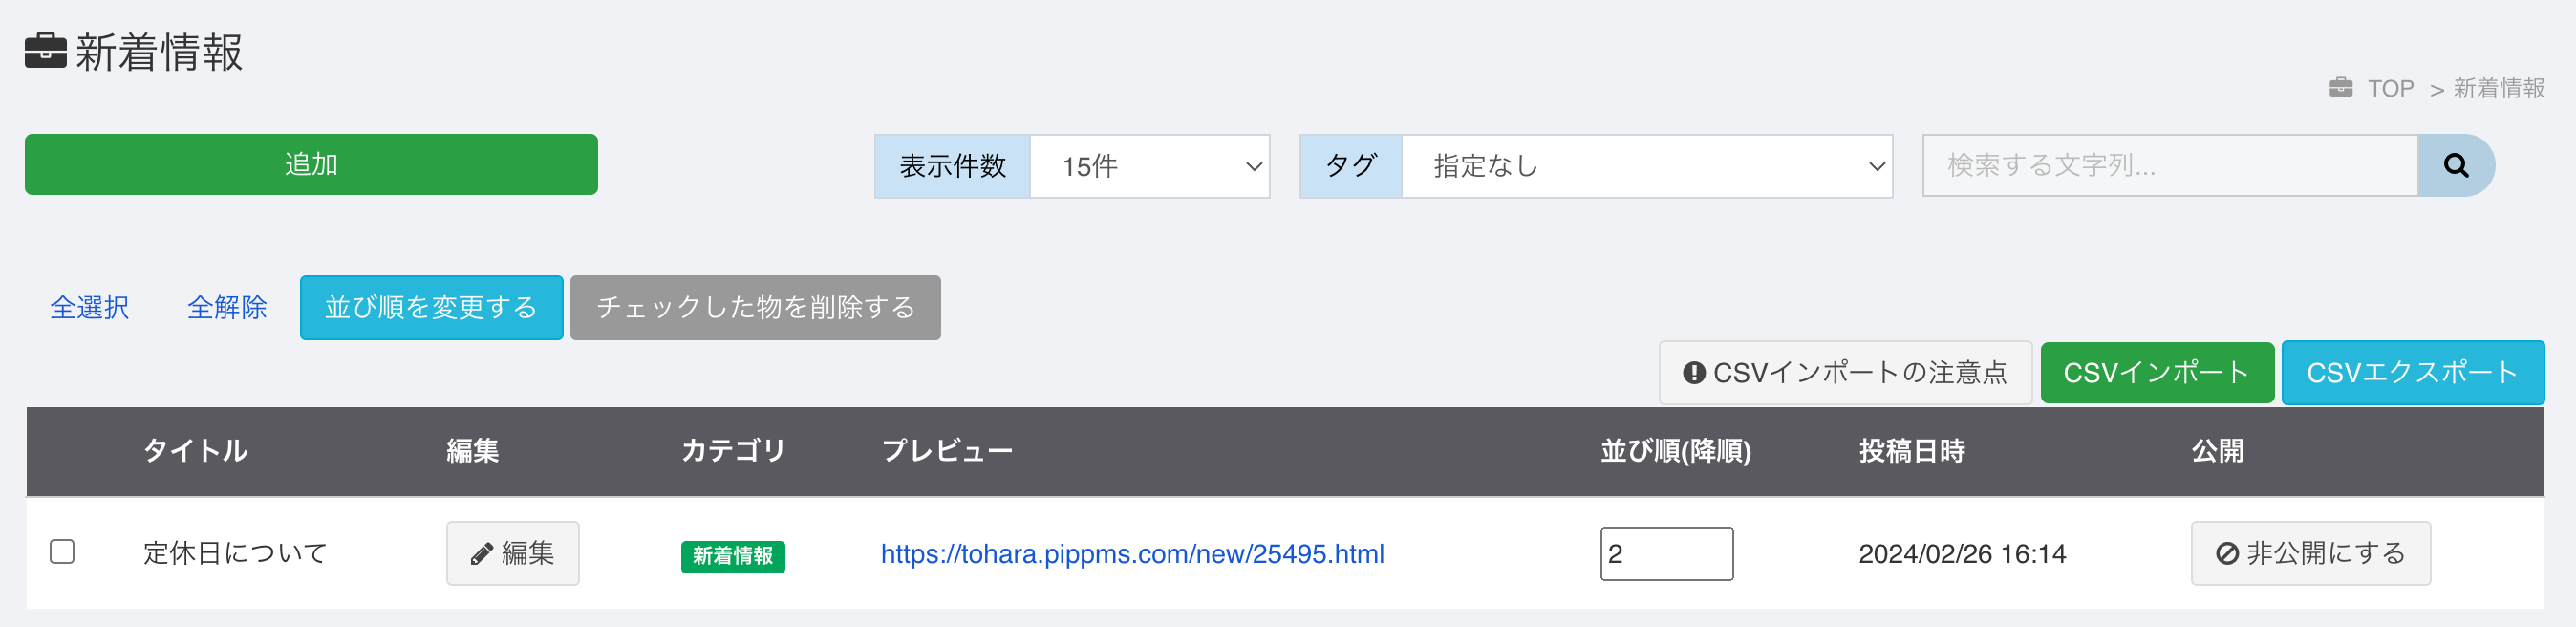
Task: Deselect all rows with 全解除
Action: (x=227, y=307)
